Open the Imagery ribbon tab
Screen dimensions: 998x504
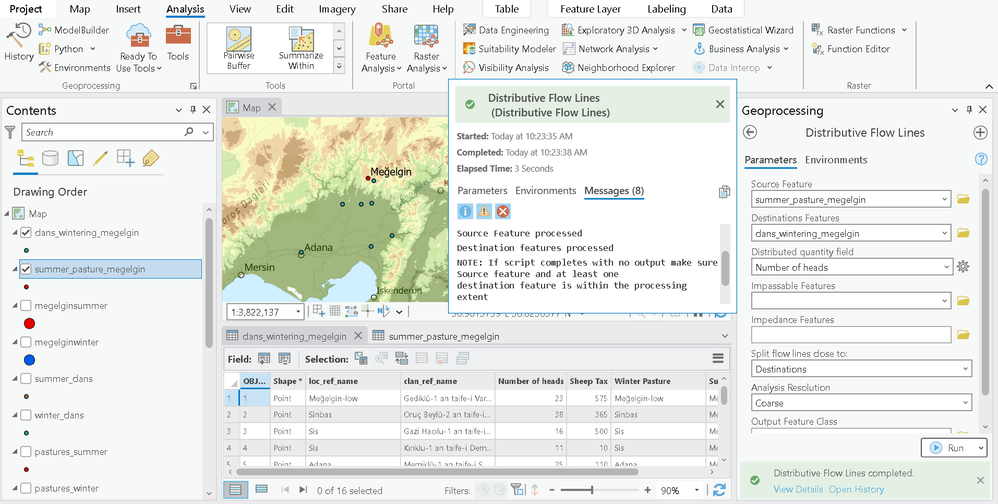click(x=339, y=9)
